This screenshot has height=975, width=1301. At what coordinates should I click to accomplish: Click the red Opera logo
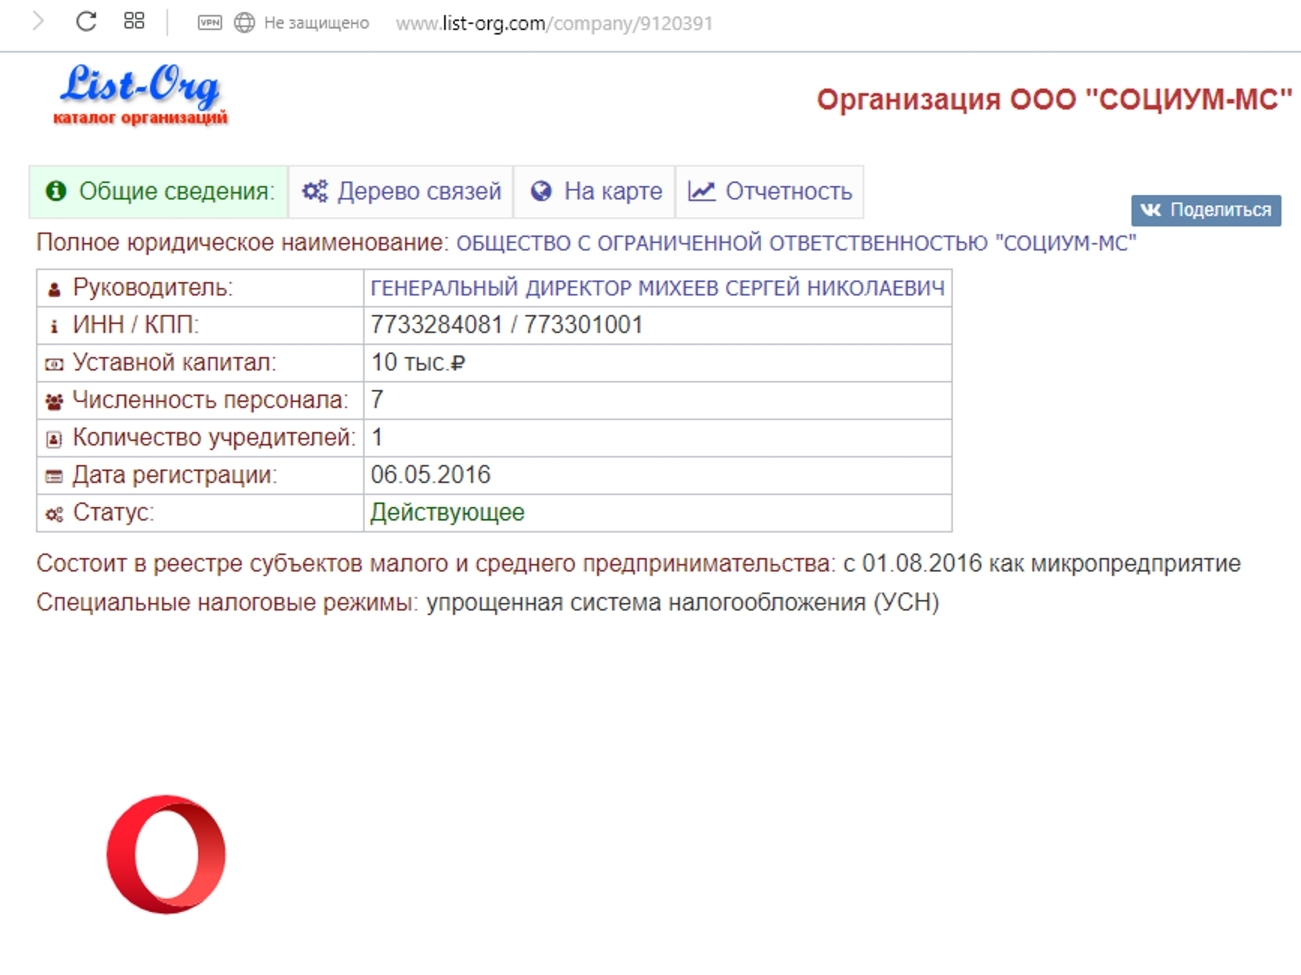coord(166,854)
